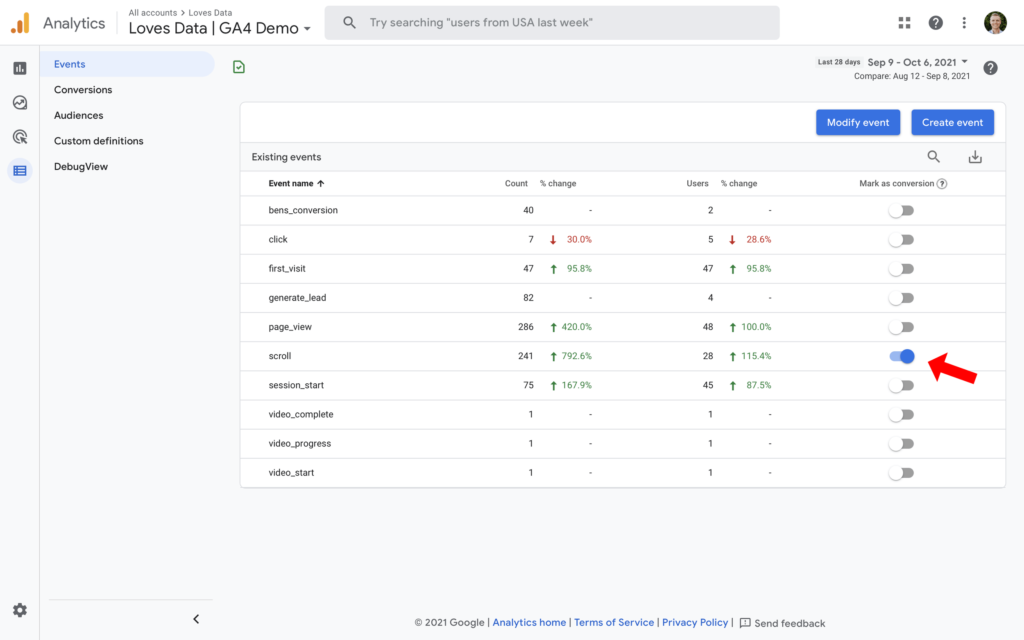
Task: Select Events in the Configure menu
Action: [x=127, y=64]
